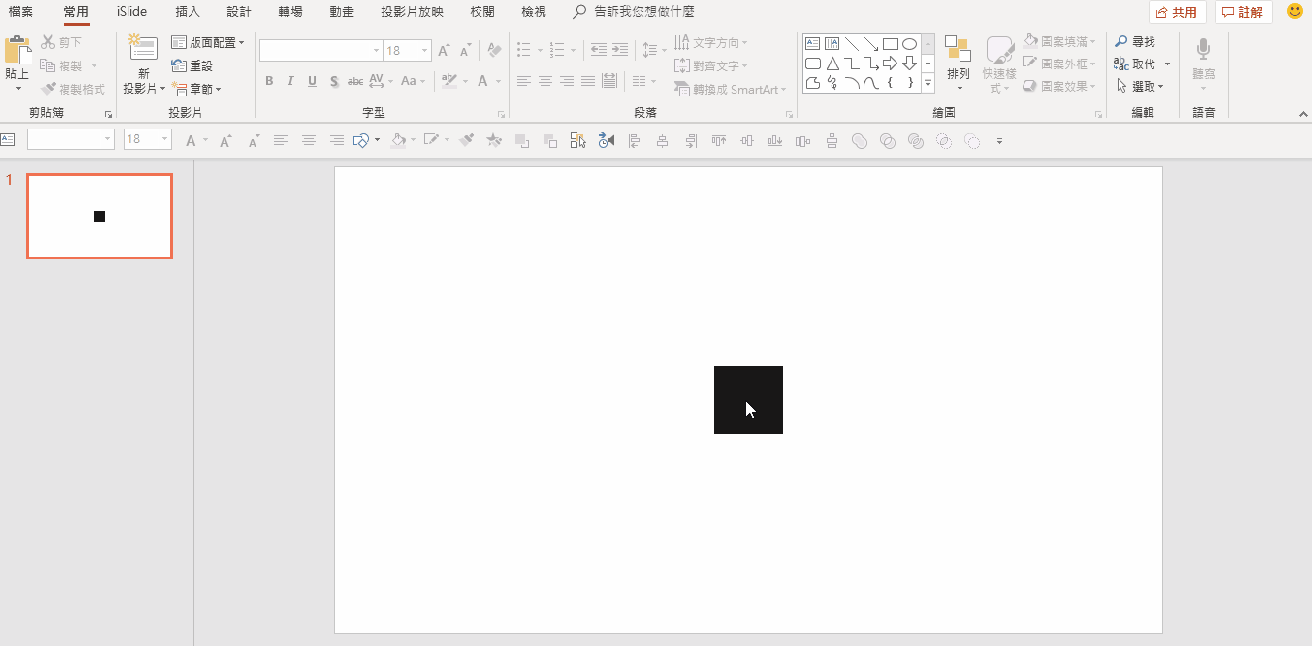
Task: Select the down block arrow shape
Action: click(909, 63)
